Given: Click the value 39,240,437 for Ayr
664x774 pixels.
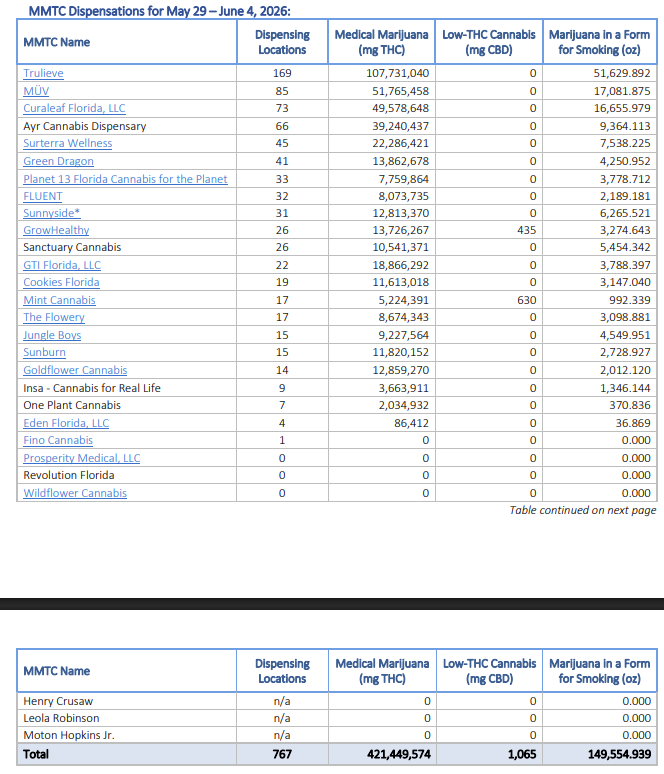Looking at the screenshot, I should (x=400, y=126).
